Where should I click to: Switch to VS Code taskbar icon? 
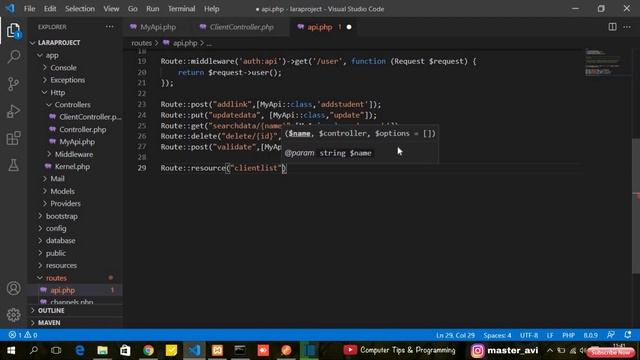pos(194,350)
